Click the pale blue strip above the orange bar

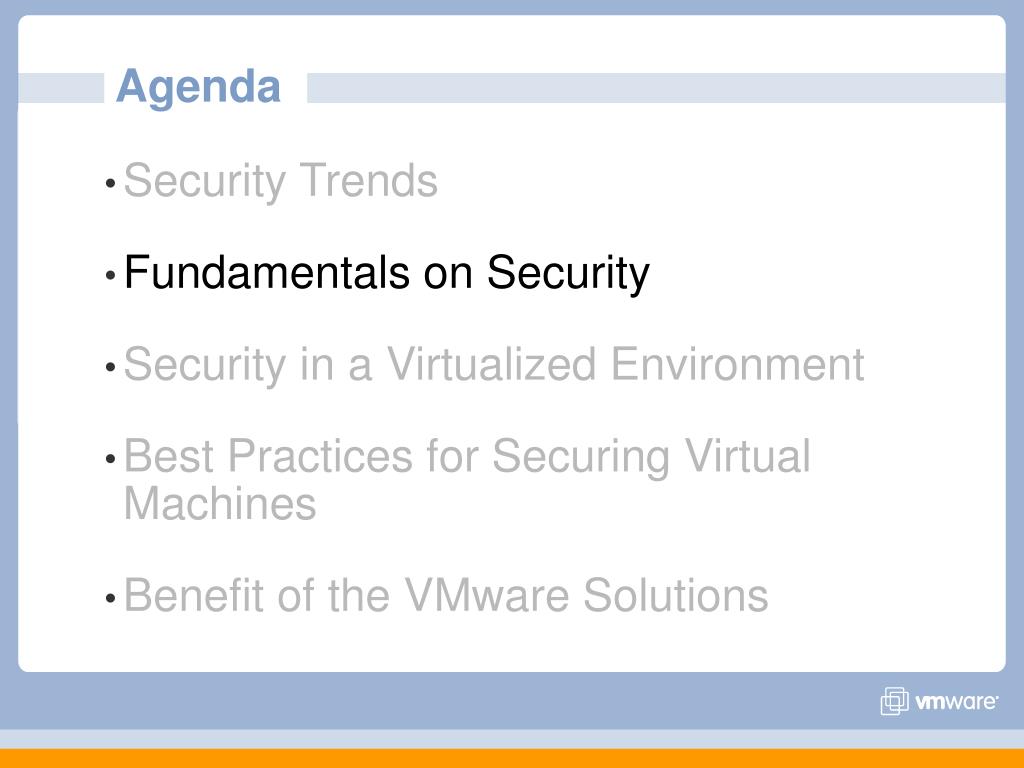[512, 739]
